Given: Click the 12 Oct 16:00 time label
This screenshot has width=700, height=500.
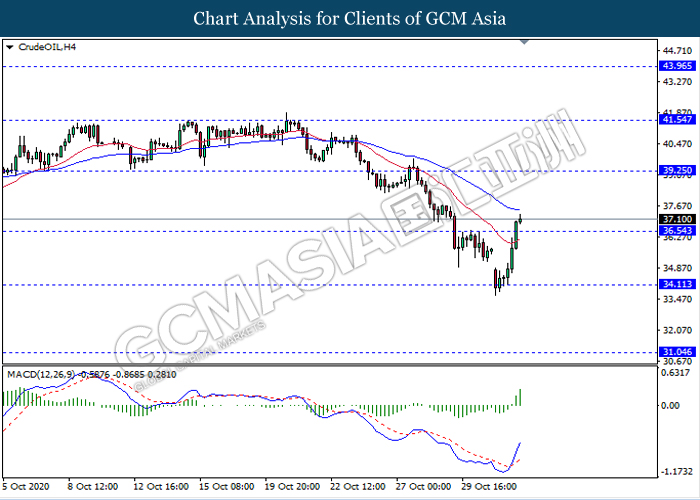Looking at the screenshot, I should pos(161,486).
